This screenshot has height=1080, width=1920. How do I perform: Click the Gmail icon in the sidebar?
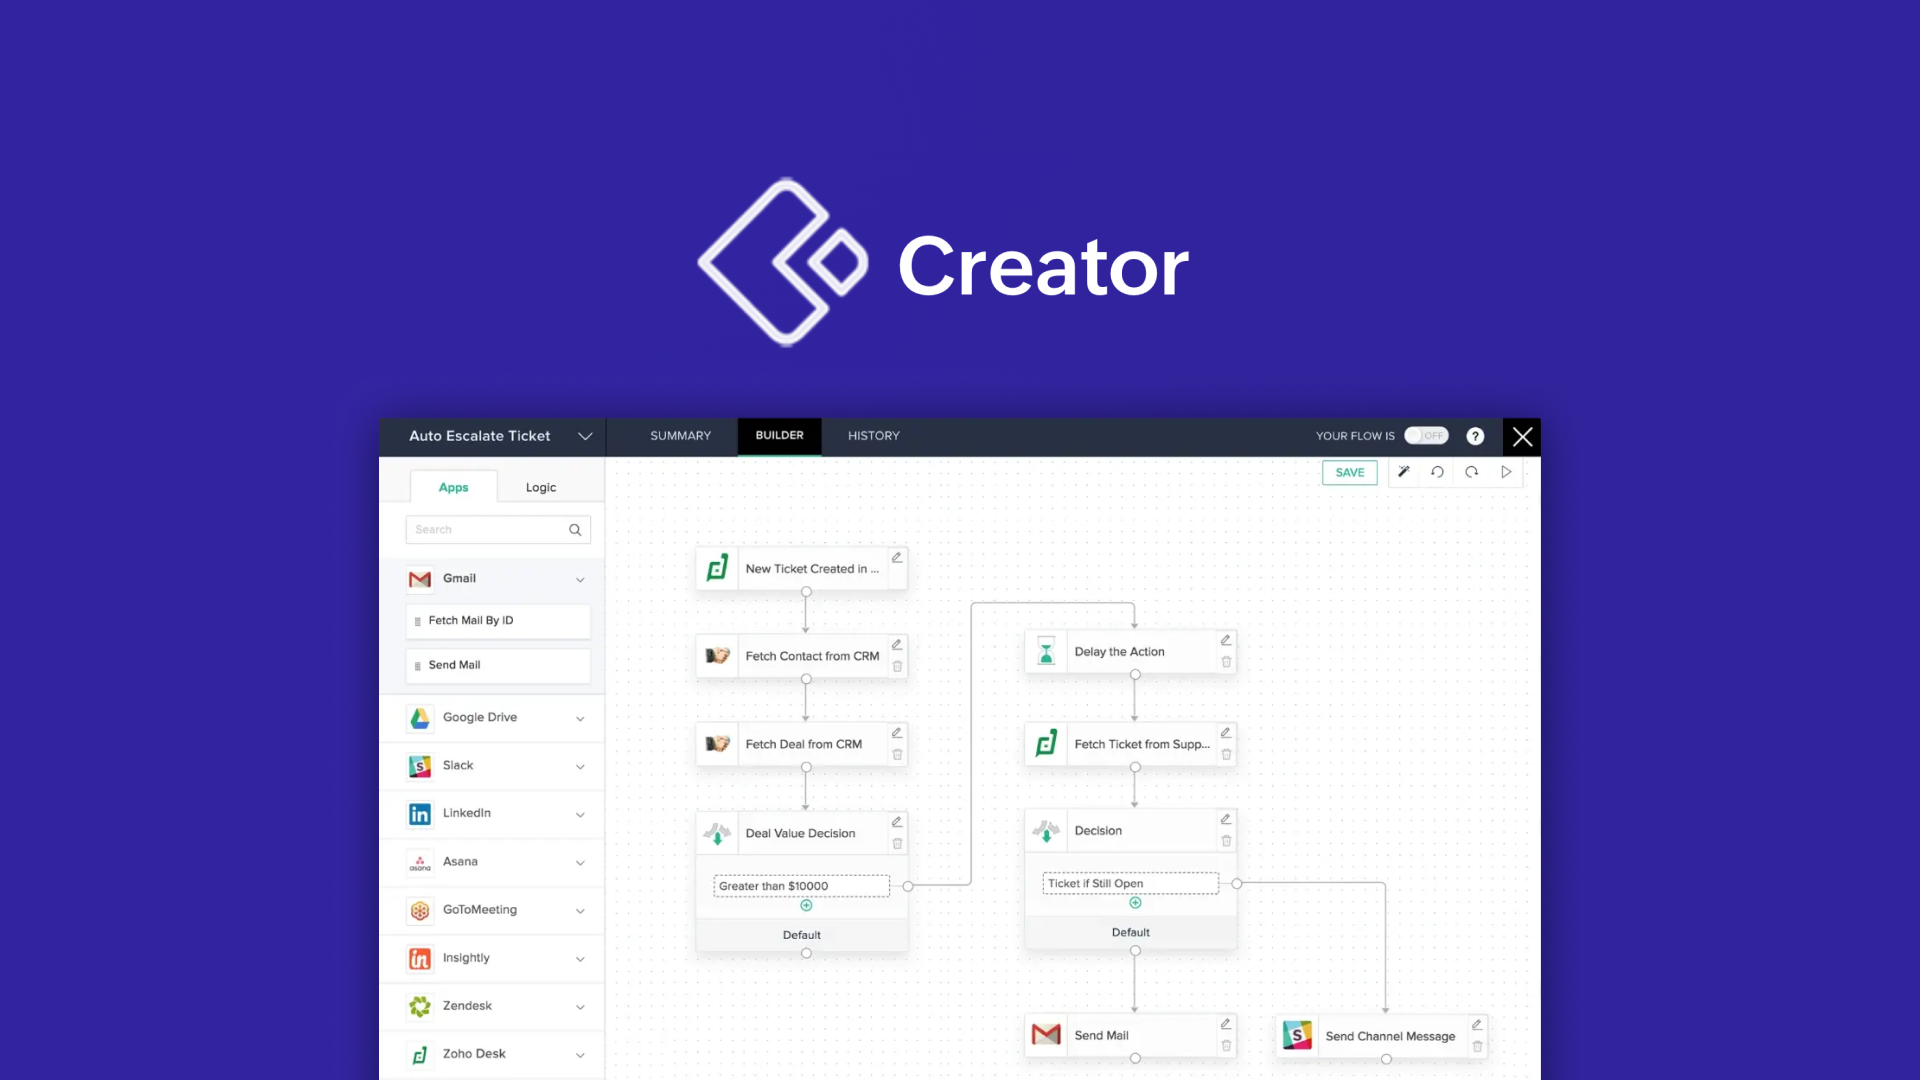(x=419, y=578)
